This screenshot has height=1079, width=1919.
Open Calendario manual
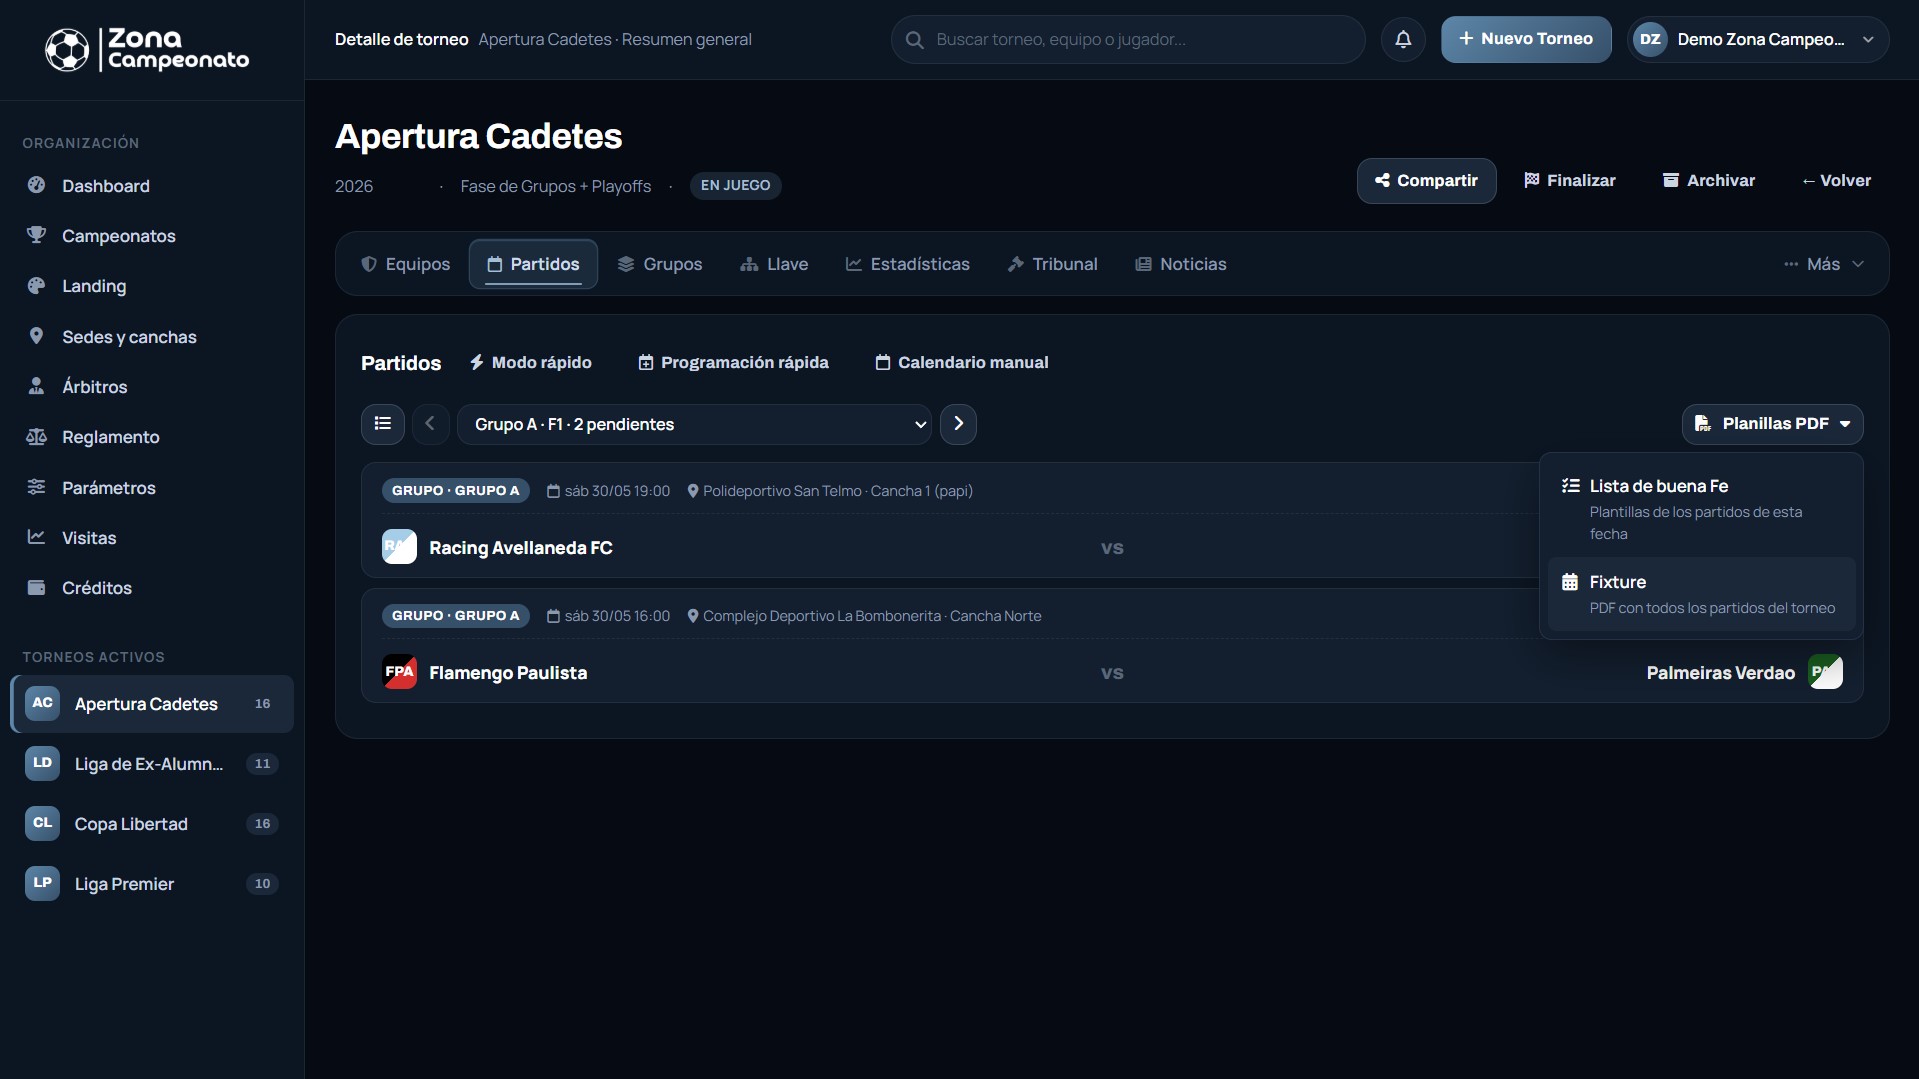[962, 363]
